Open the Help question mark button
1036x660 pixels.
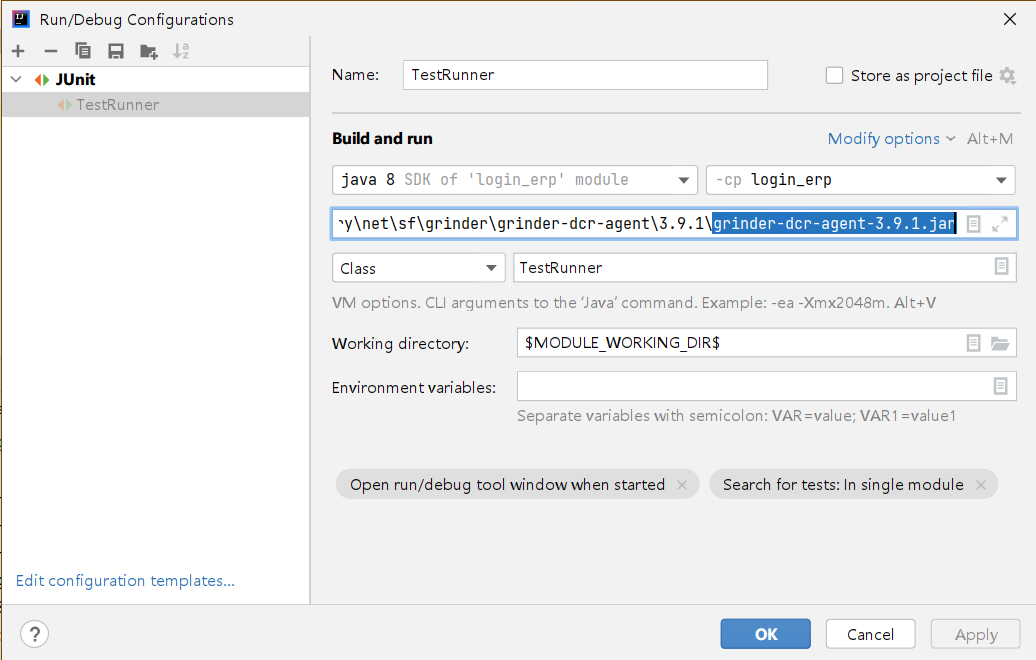[x=34, y=634]
